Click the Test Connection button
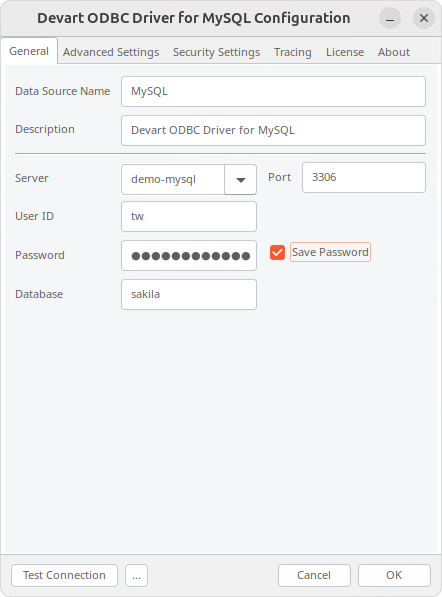Image resolution: width=442 pixels, height=597 pixels. (64, 575)
